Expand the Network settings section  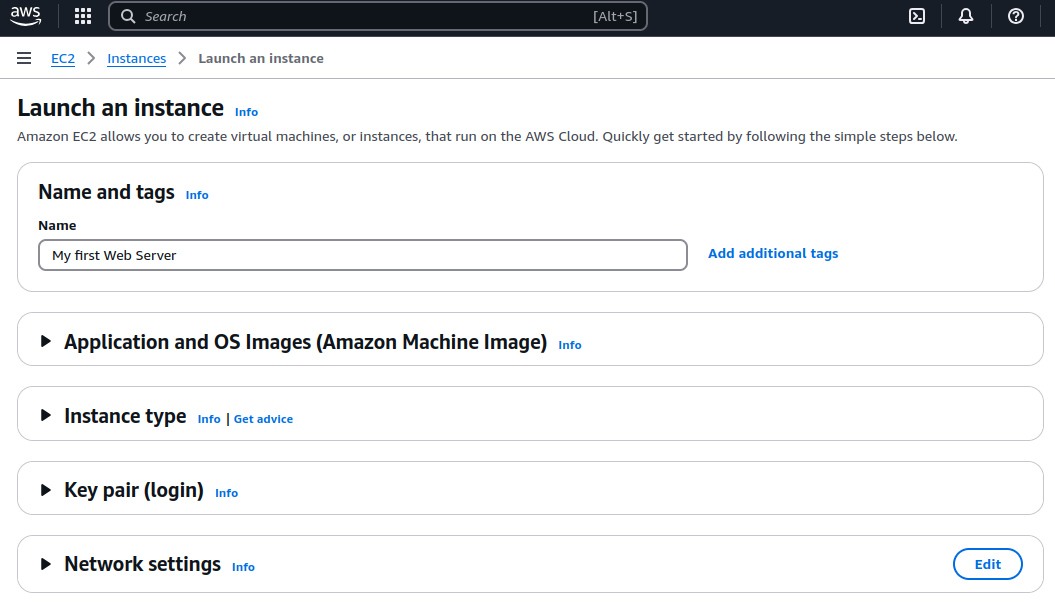(45, 563)
